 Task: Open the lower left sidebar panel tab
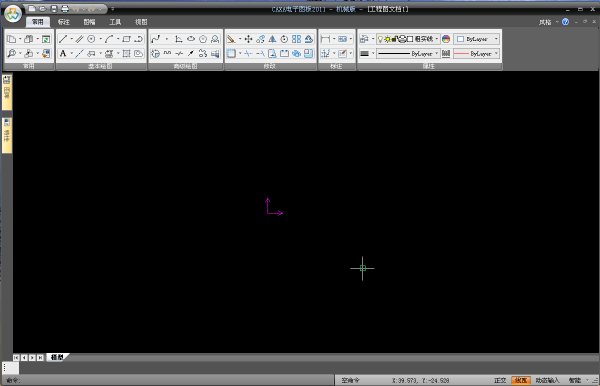tap(7, 135)
